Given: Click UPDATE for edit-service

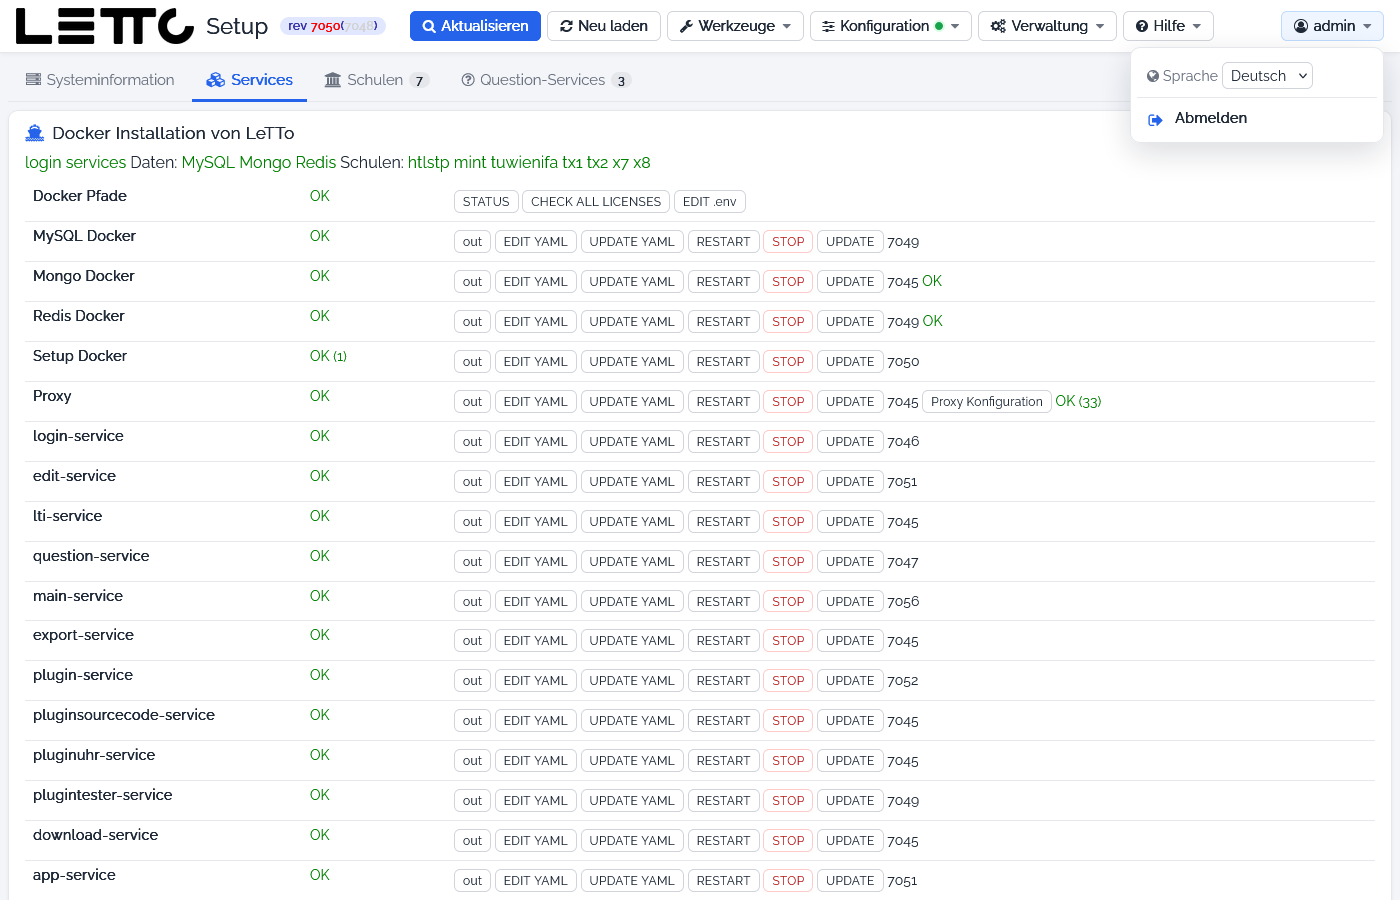Looking at the screenshot, I should tap(850, 482).
